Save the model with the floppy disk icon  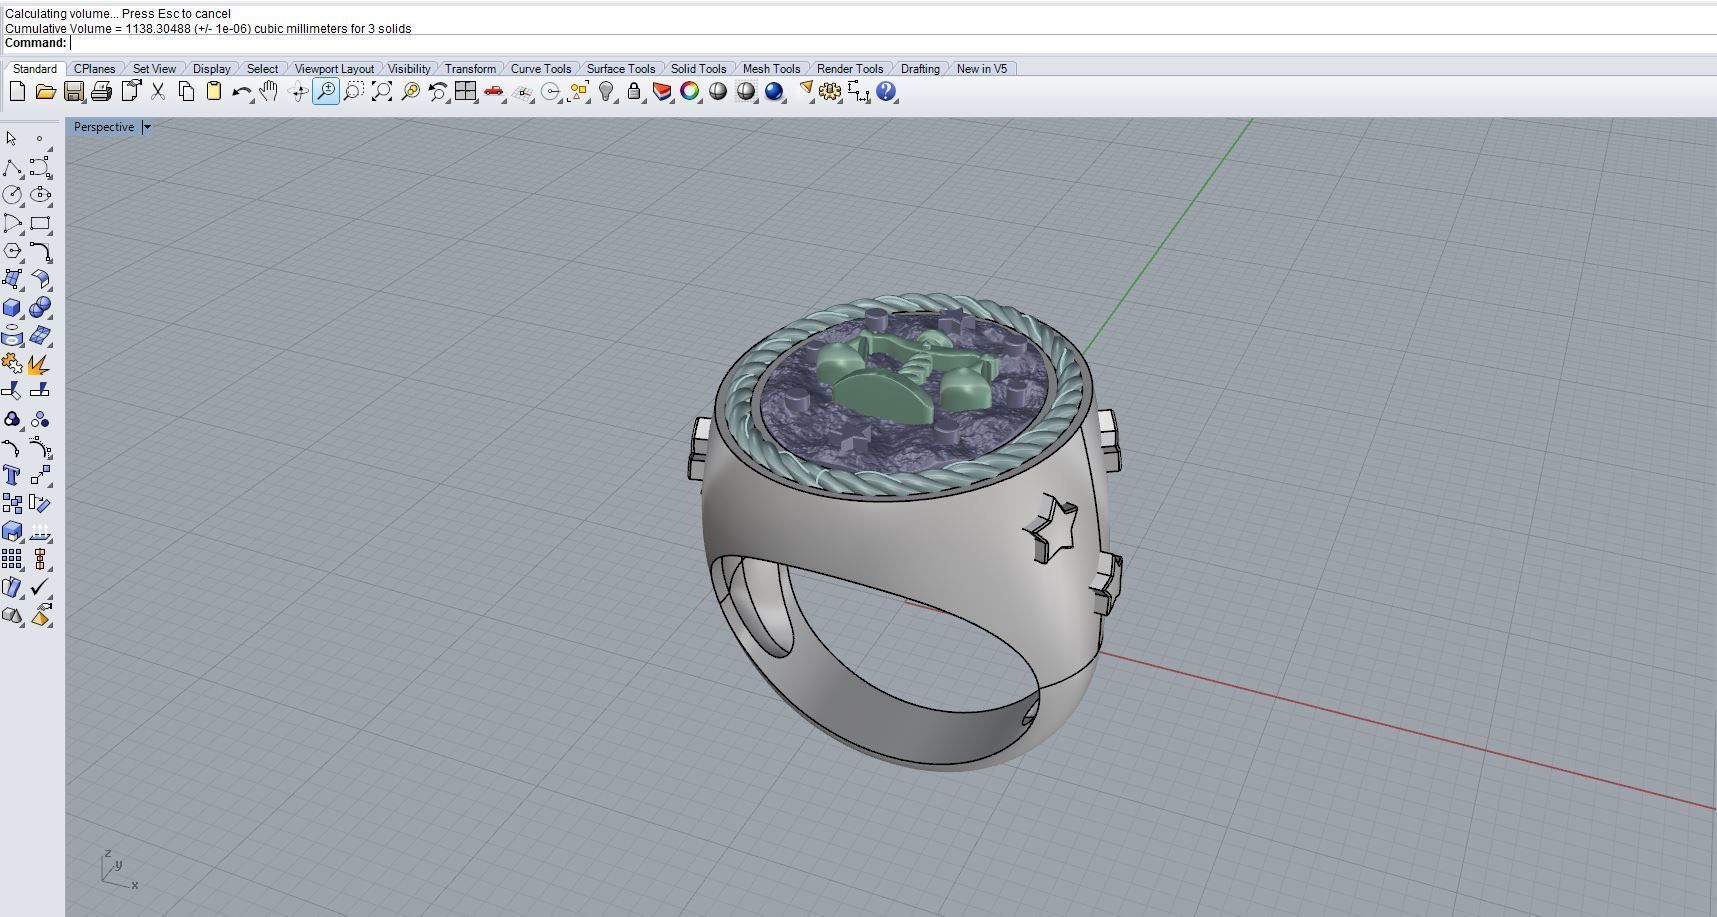(x=73, y=92)
